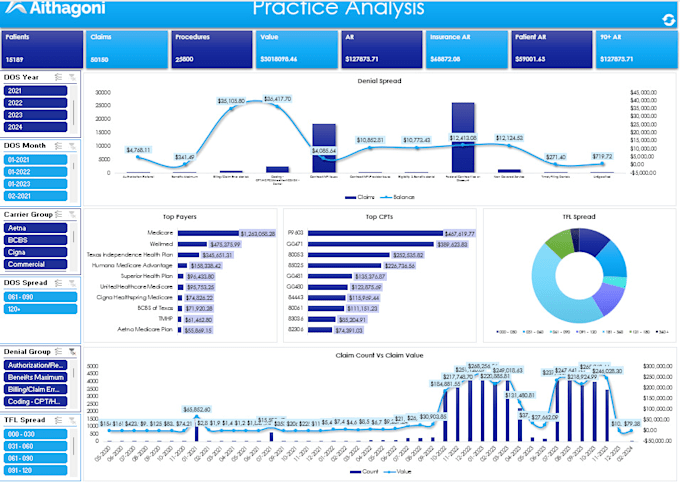Select 061 - 090 in TFL Spread
The image size is (680, 482).
36,458
